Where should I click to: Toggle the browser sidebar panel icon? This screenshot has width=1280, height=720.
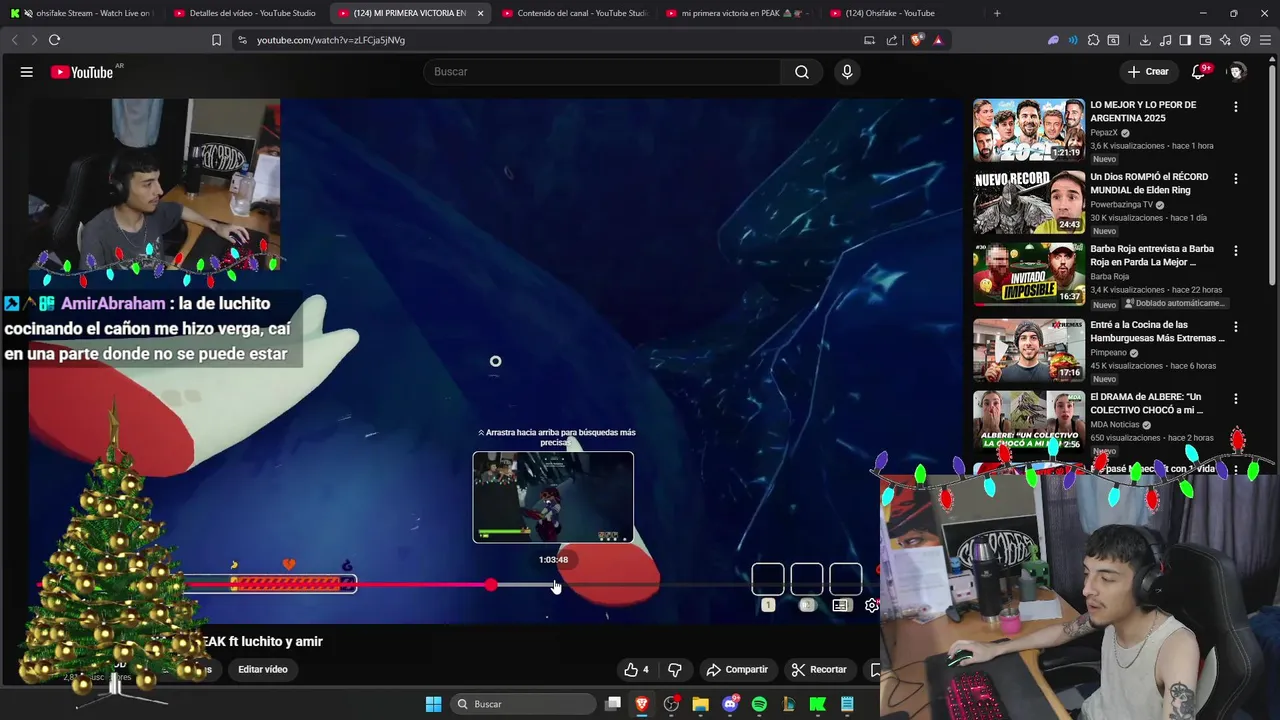[x=1185, y=40]
